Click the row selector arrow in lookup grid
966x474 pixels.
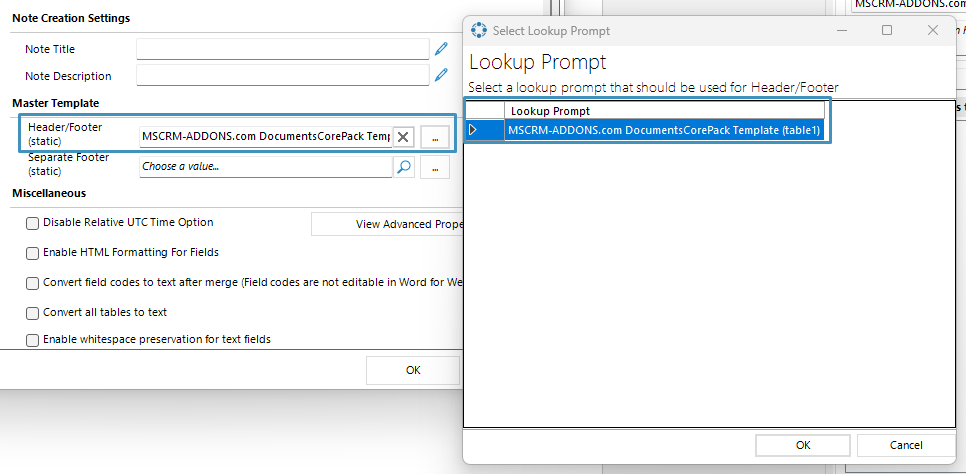(x=473, y=129)
